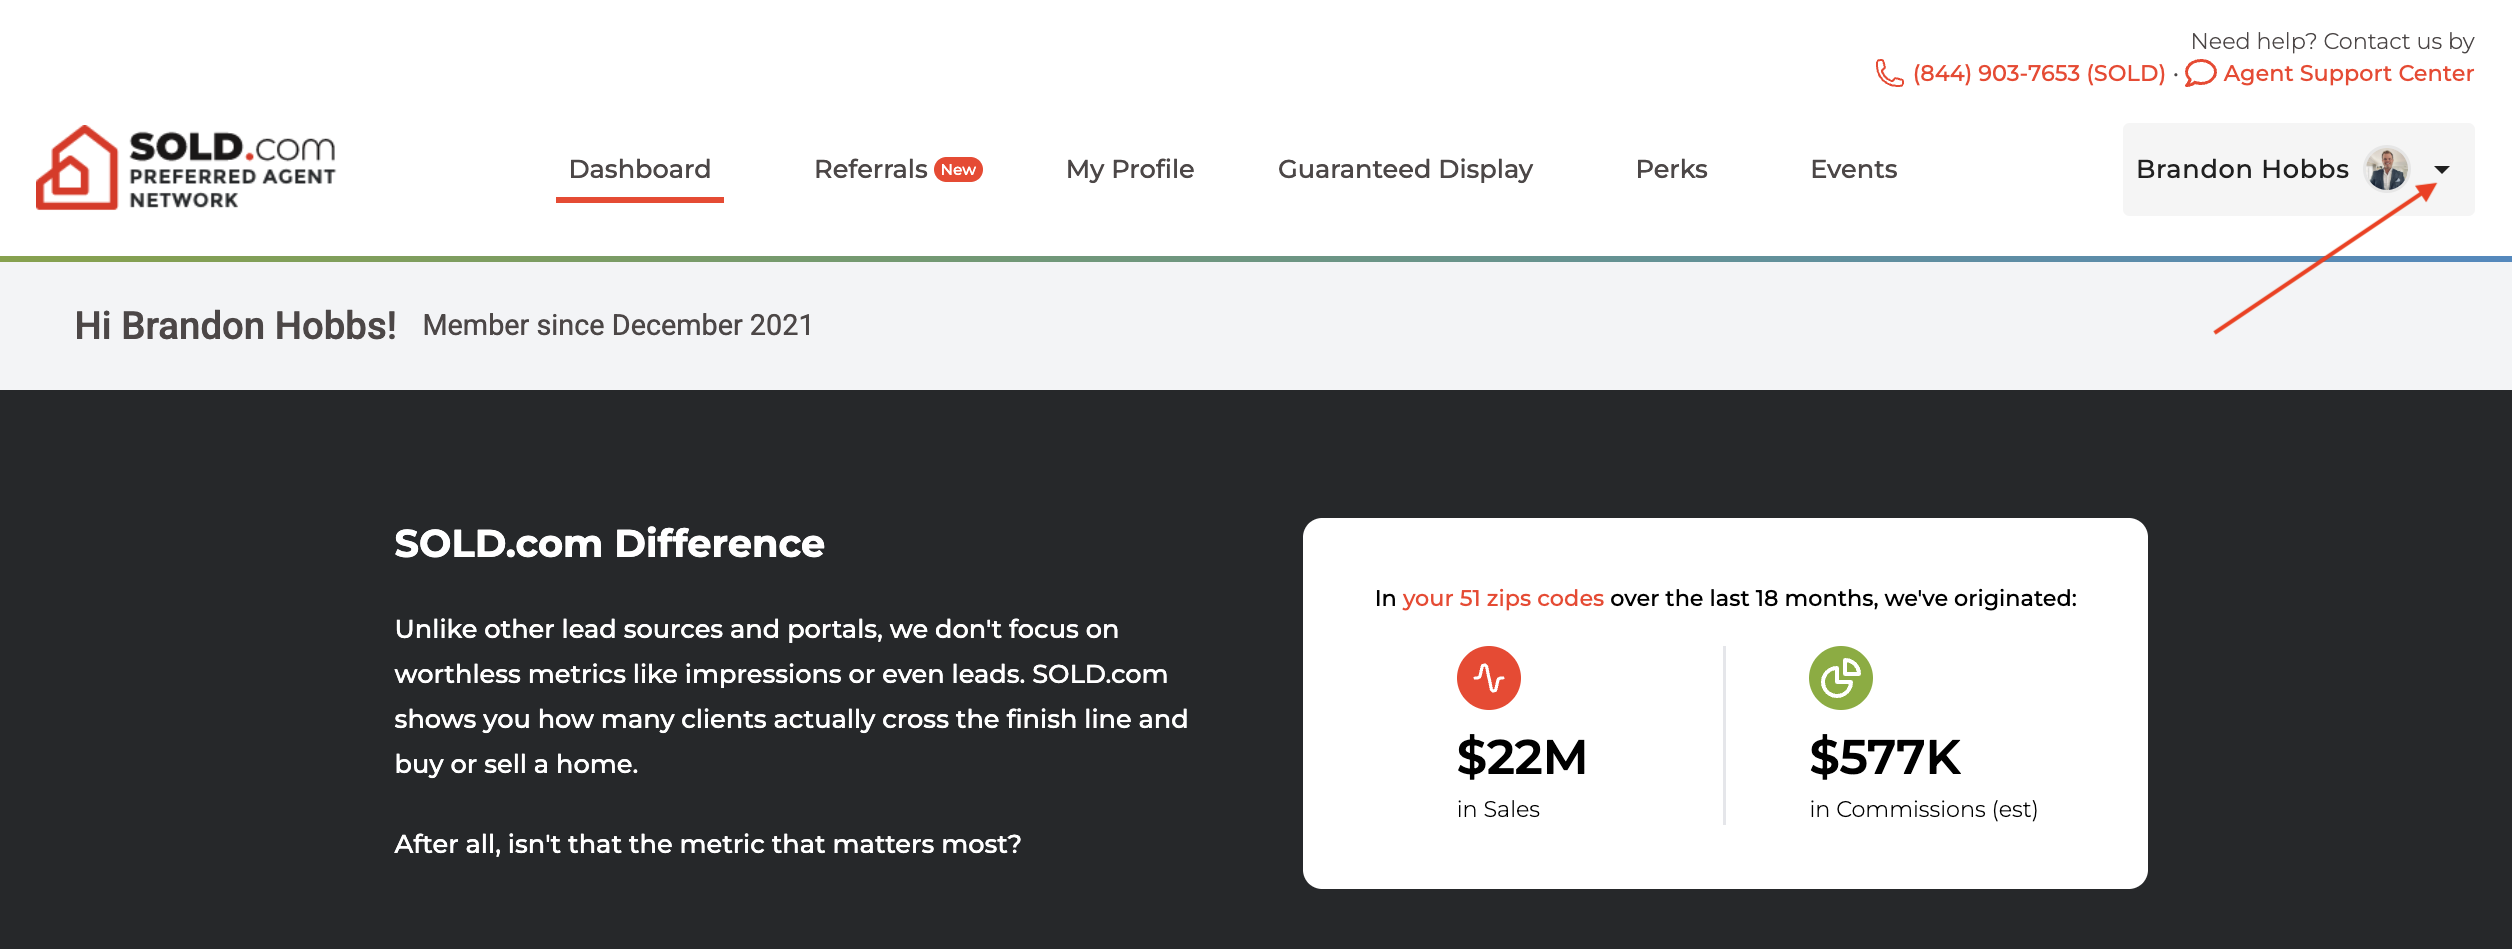Click the chat bubble support icon
Image resolution: width=2512 pixels, height=949 pixels.
pos(2200,74)
